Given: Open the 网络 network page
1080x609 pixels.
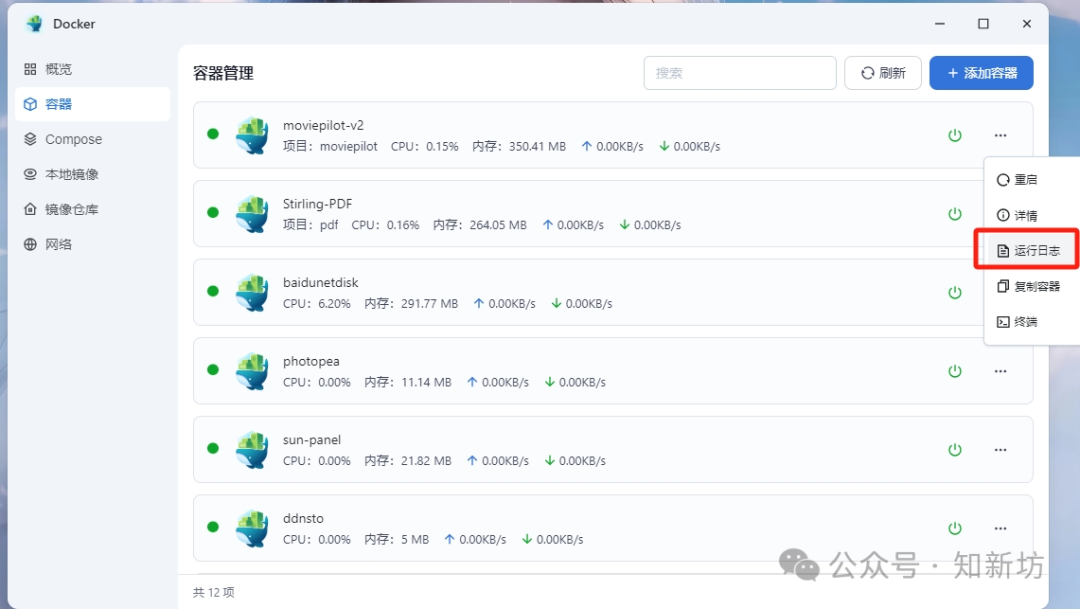Looking at the screenshot, I should tap(92, 245).
